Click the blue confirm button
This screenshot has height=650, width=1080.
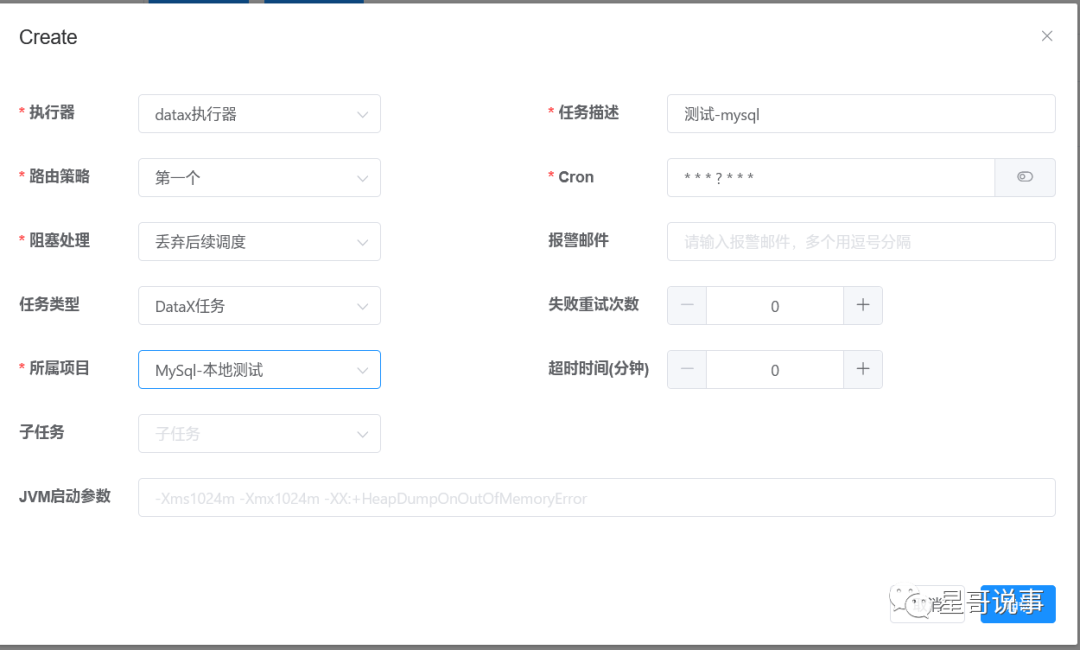1018,604
